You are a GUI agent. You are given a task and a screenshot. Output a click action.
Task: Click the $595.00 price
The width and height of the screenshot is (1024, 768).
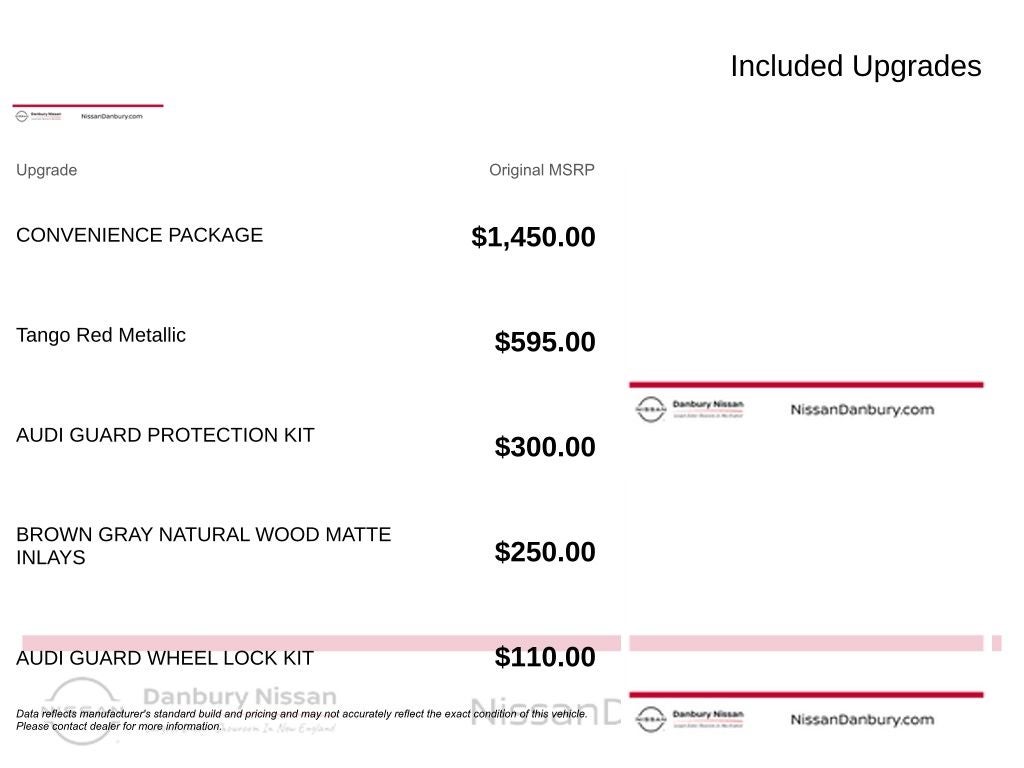[545, 342]
